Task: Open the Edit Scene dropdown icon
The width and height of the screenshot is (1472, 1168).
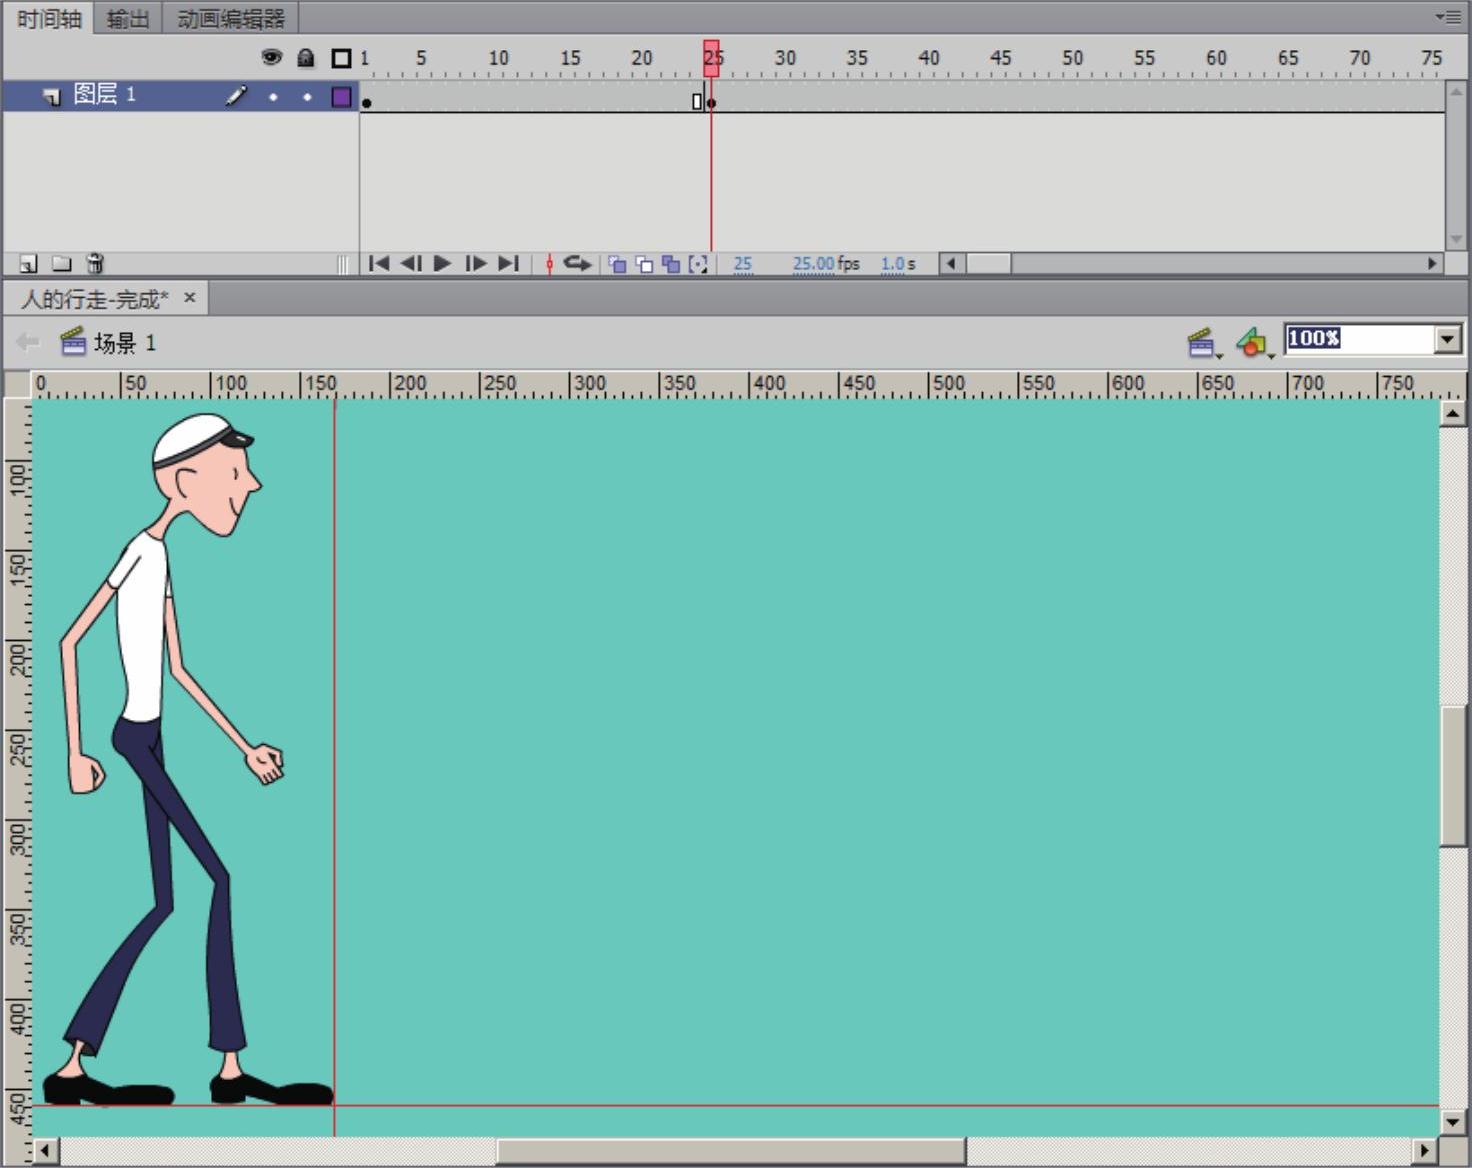Action: 1204,343
